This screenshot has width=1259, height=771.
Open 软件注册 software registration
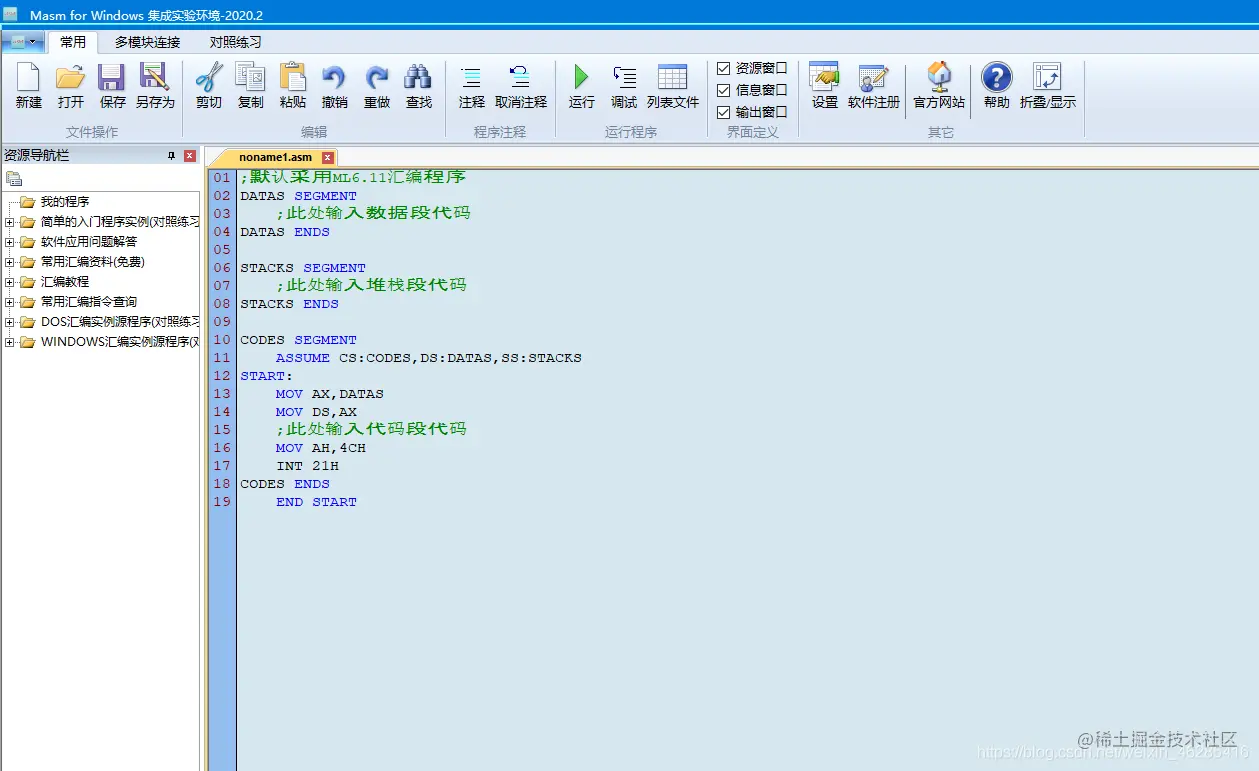[x=874, y=86]
